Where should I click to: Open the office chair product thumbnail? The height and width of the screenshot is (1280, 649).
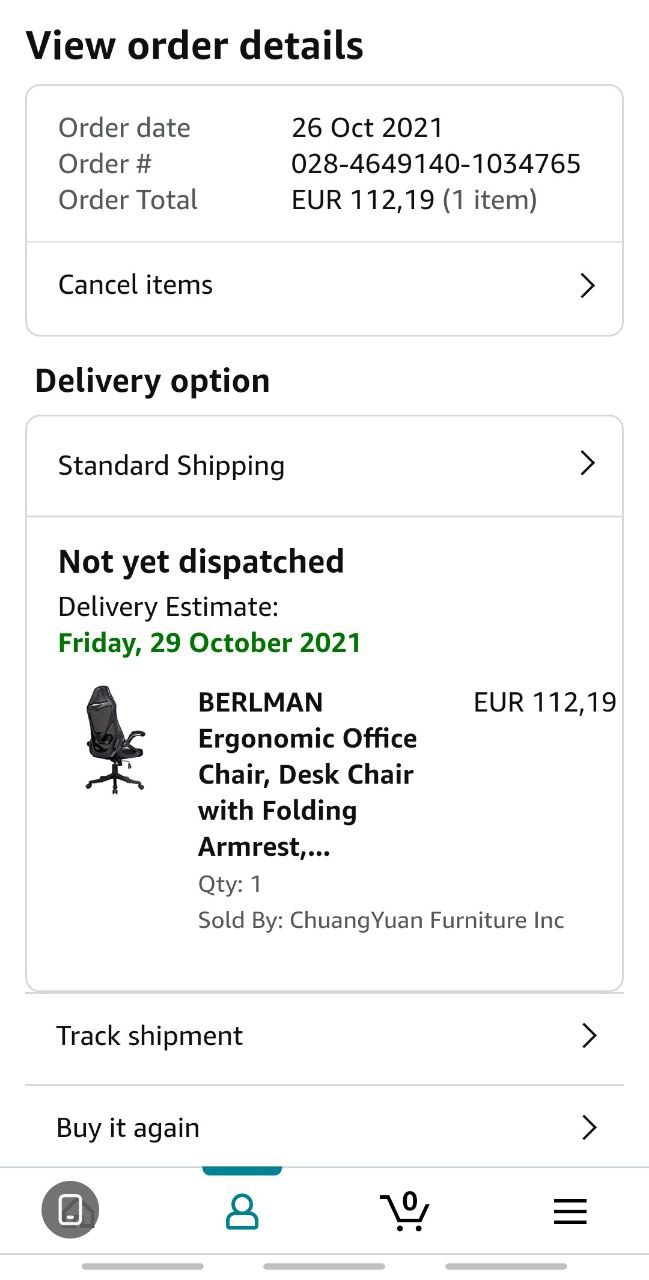pos(114,740)
